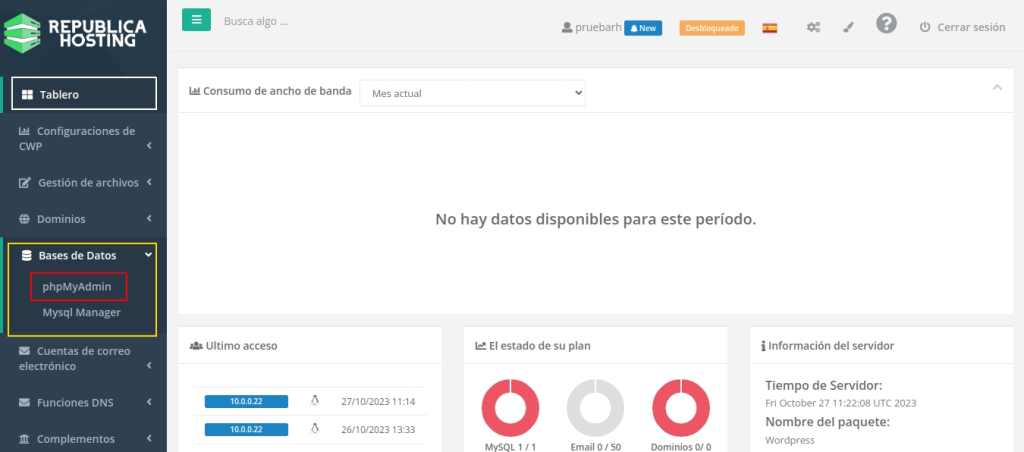Image resolution: width=1024 pixels, height=452 pixels.
Task: Click the paintbrush theme icon
Action: tap(848, 28)
